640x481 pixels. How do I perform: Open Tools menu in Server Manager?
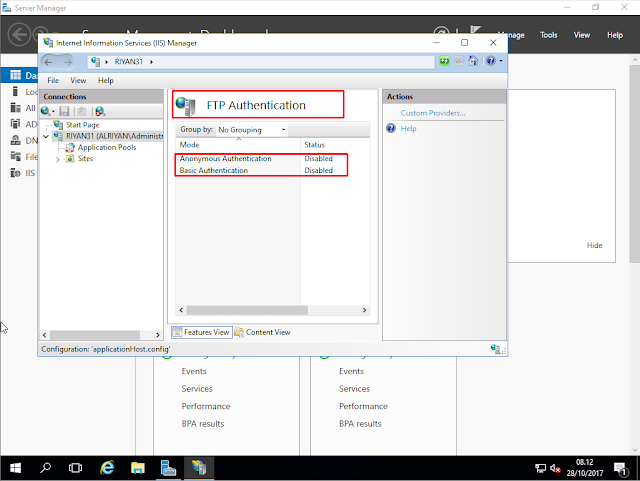click(549, 35)
